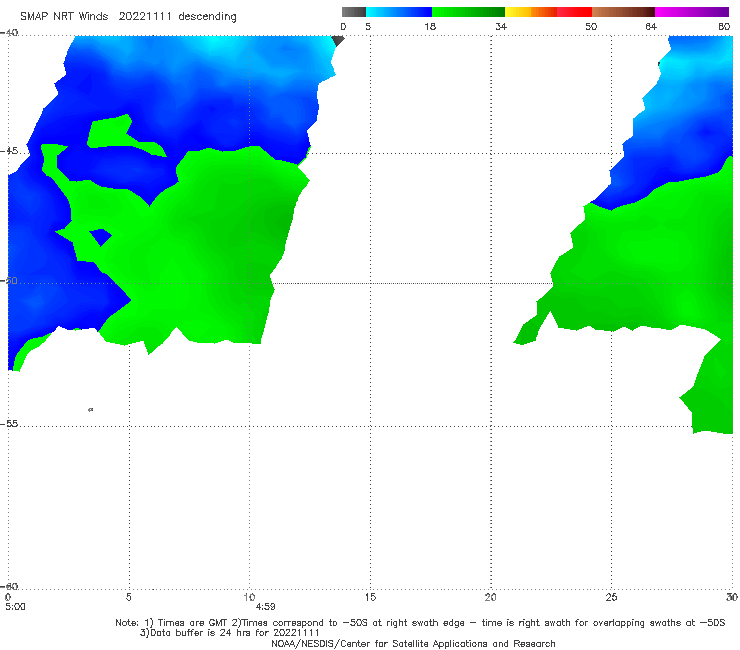Click colorbar label "64"

coord(651,27)
